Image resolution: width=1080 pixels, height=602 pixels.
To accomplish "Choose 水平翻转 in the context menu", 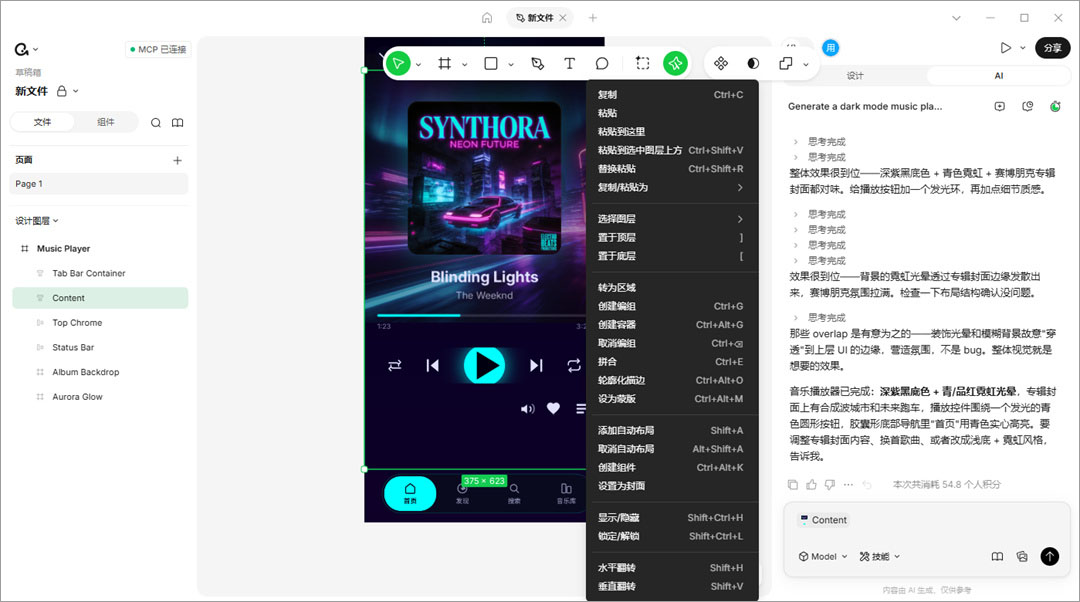I will 672,568.
